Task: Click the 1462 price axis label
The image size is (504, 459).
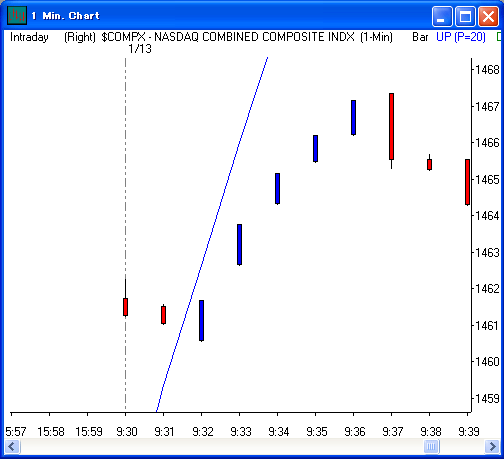Action: 487,288
